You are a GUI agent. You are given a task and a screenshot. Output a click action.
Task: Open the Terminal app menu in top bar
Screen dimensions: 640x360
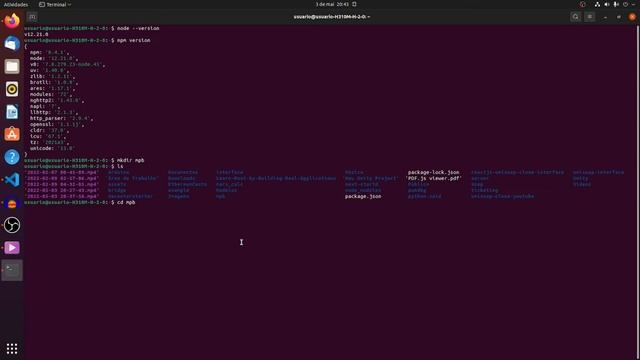(x=55, y=4)
